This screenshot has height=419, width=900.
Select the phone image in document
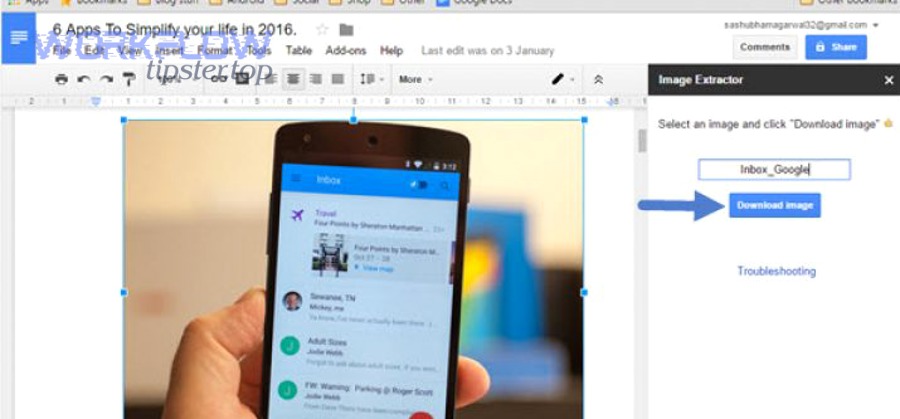point(354,269)
